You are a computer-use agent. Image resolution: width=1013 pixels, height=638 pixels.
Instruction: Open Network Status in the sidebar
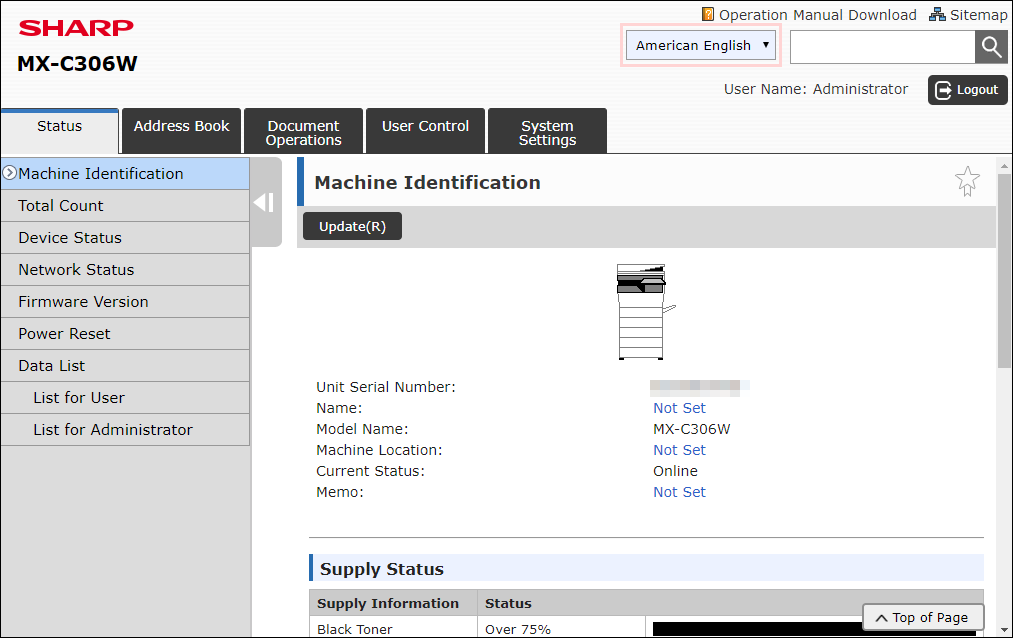(125, 270)
